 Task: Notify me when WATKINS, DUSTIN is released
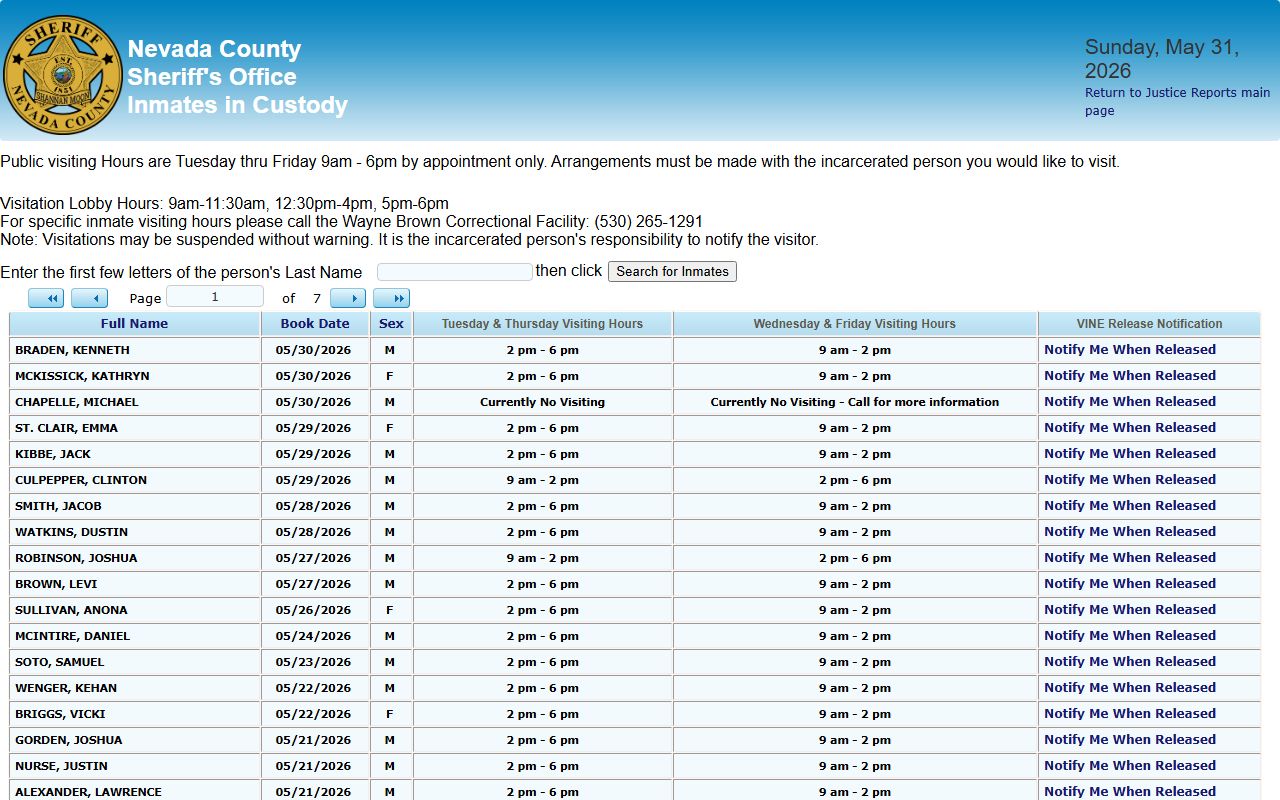[x=1130, y=532]
